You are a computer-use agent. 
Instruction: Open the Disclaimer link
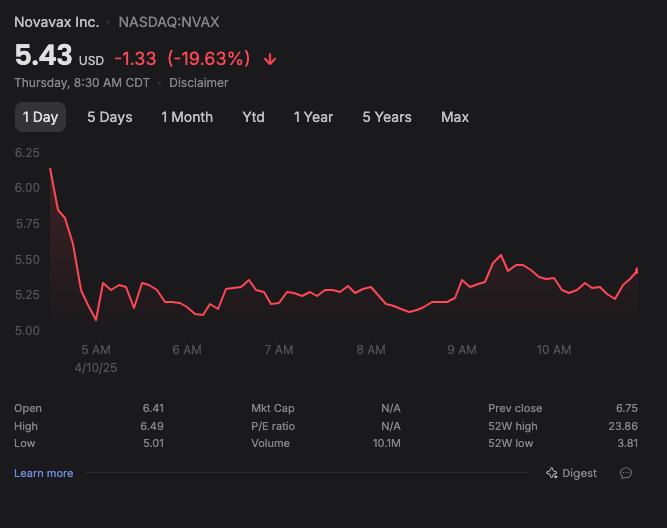pyautogui.click(x=199, y=83)
